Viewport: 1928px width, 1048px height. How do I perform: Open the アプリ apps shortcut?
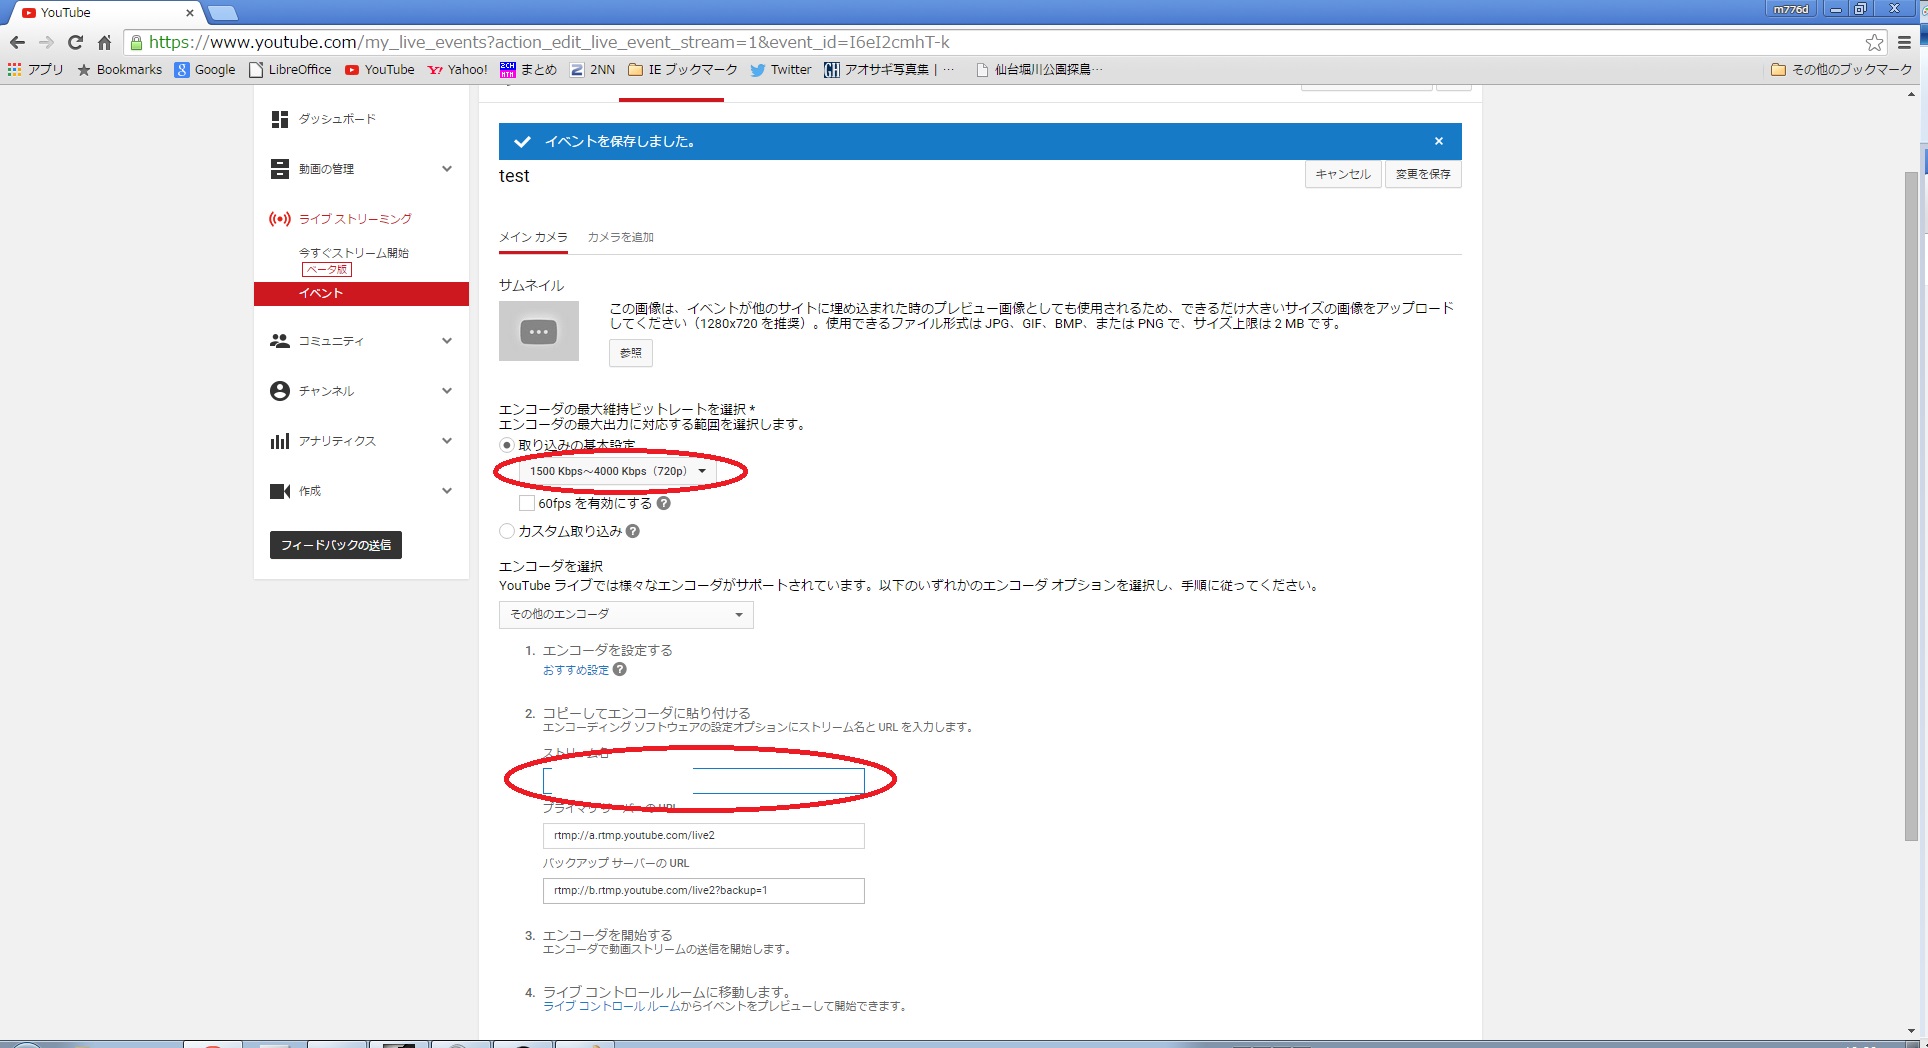coord(35,69)
